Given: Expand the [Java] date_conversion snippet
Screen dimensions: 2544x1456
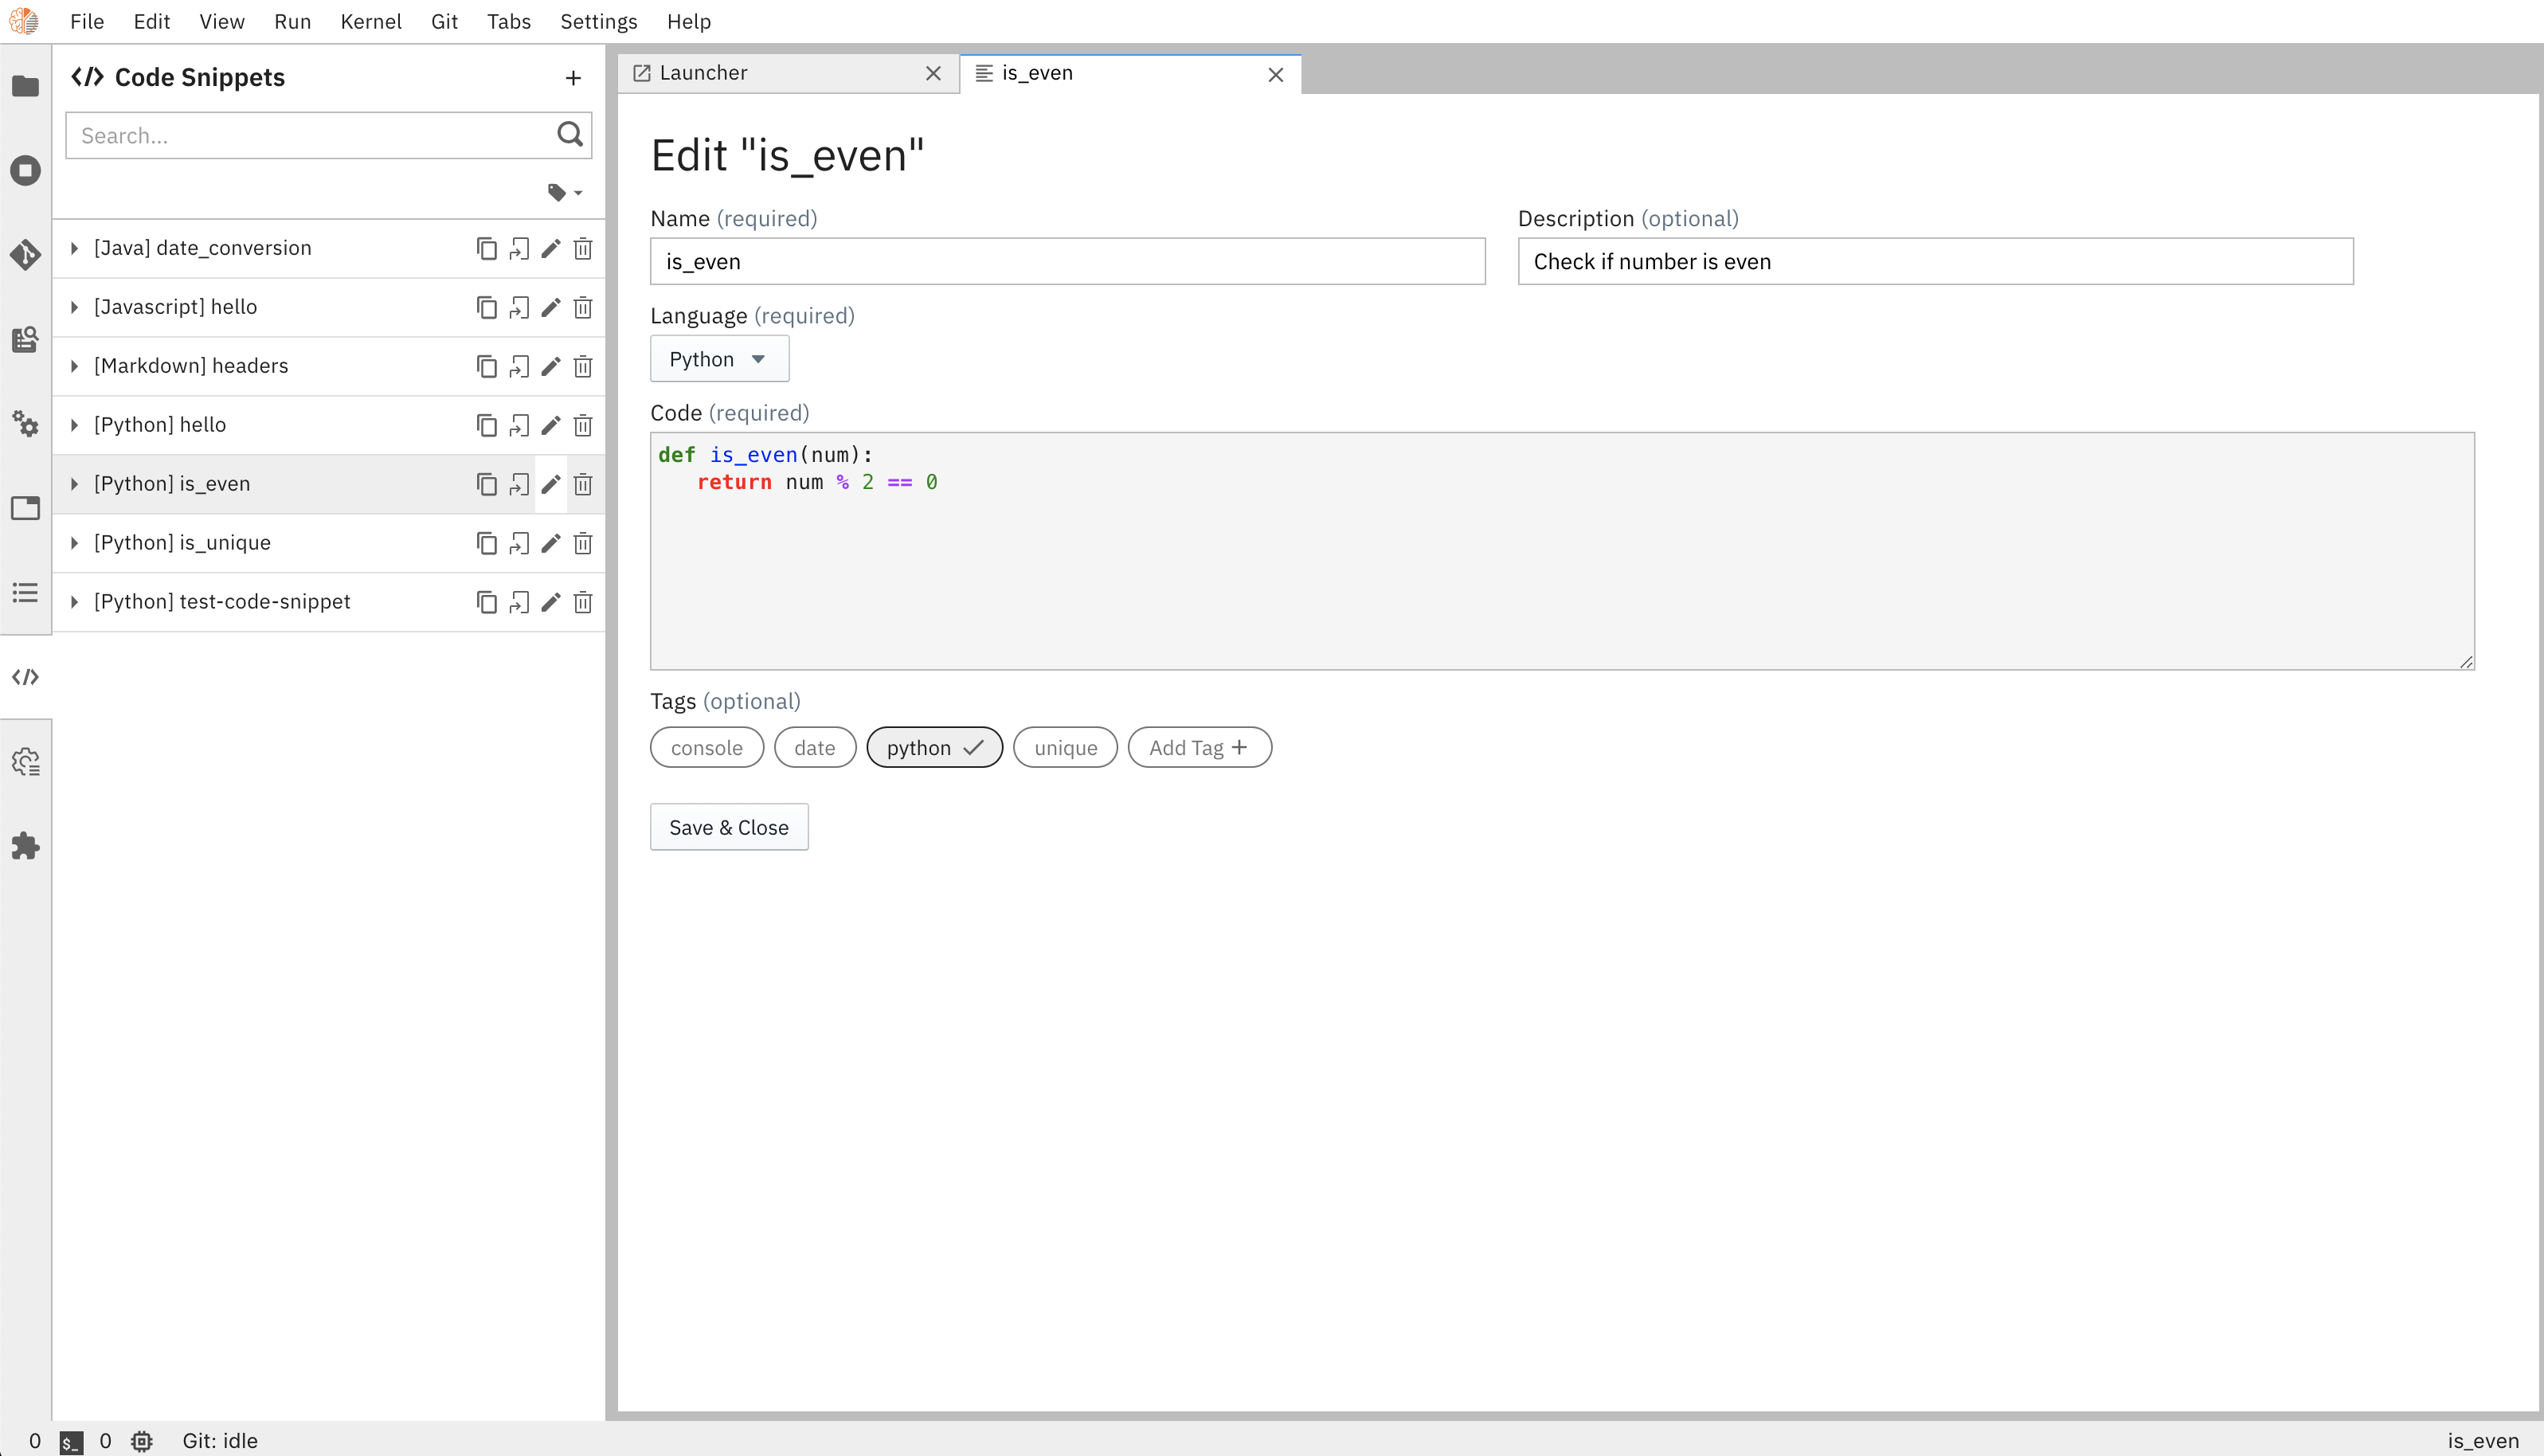Looking at the screenshot, I should click(x=74, y=248).
